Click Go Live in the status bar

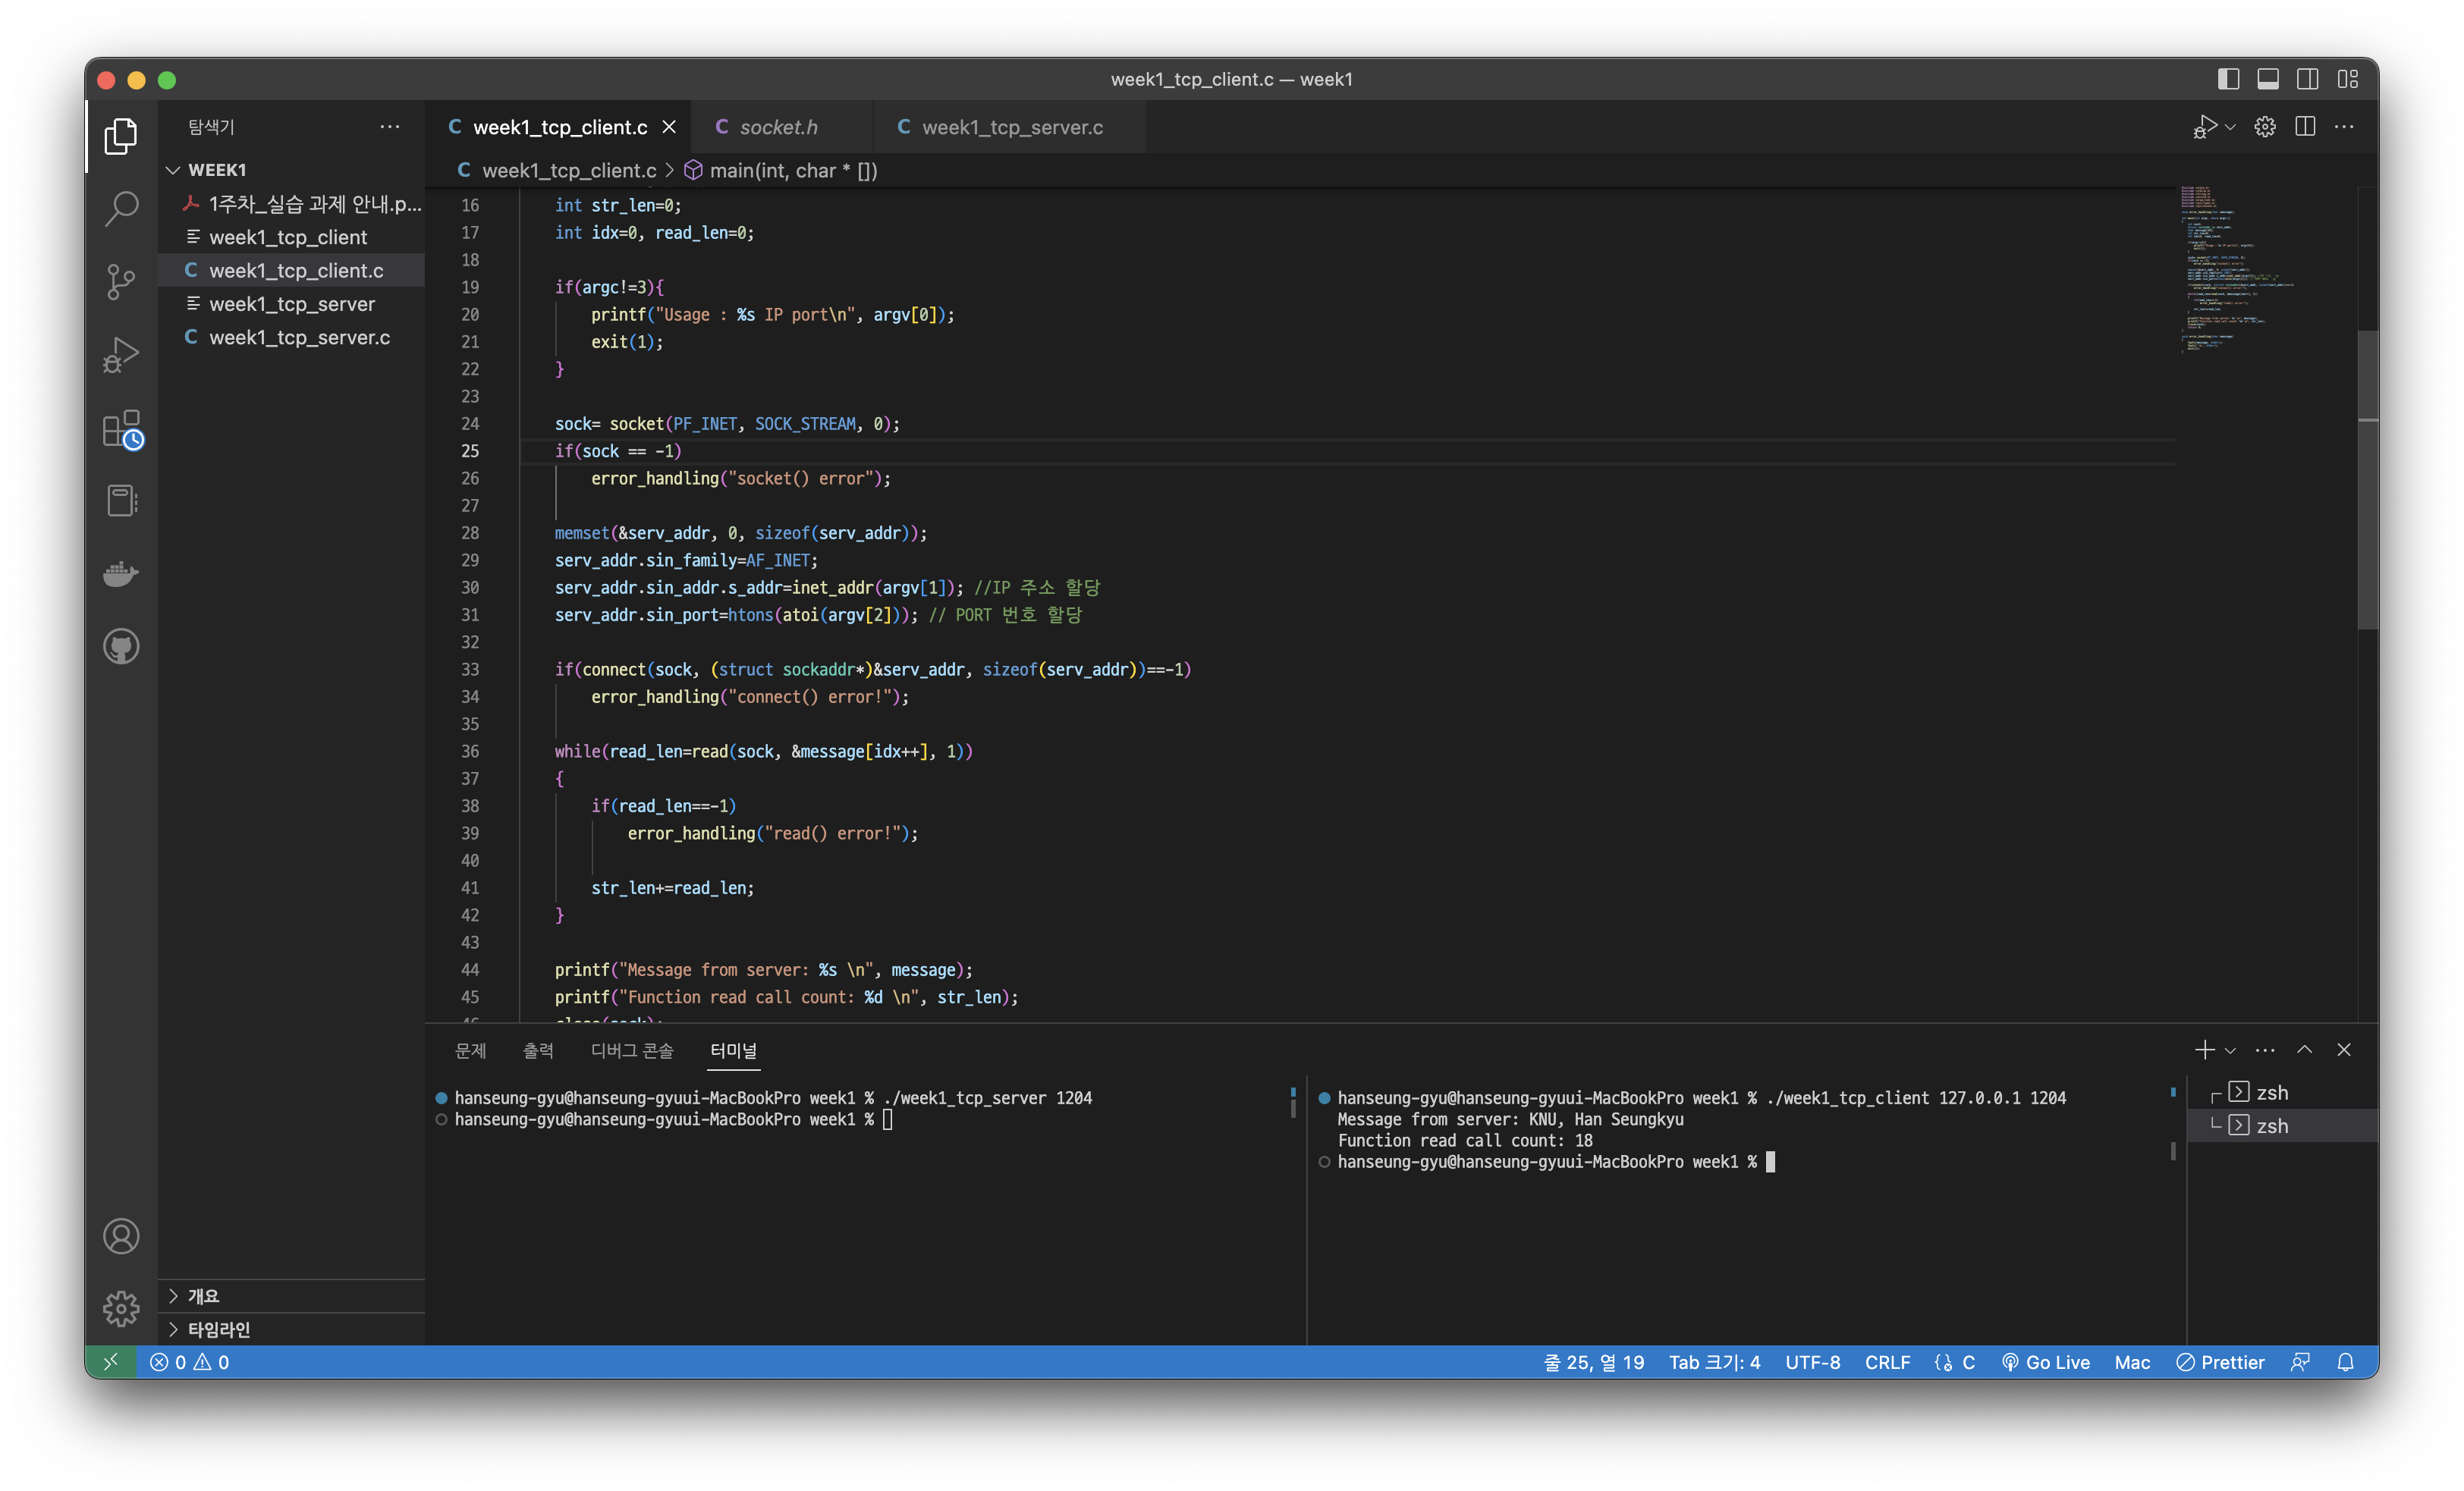click(x=2045, y=1362)
